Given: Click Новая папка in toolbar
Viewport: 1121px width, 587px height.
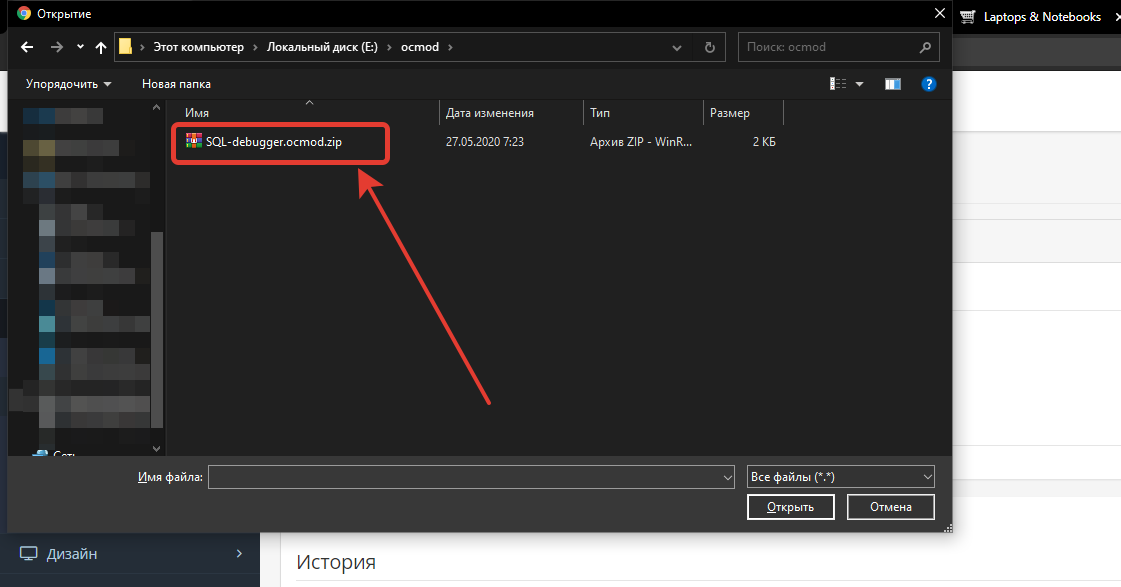Looking at the screenshot, I should click(176, 84).
